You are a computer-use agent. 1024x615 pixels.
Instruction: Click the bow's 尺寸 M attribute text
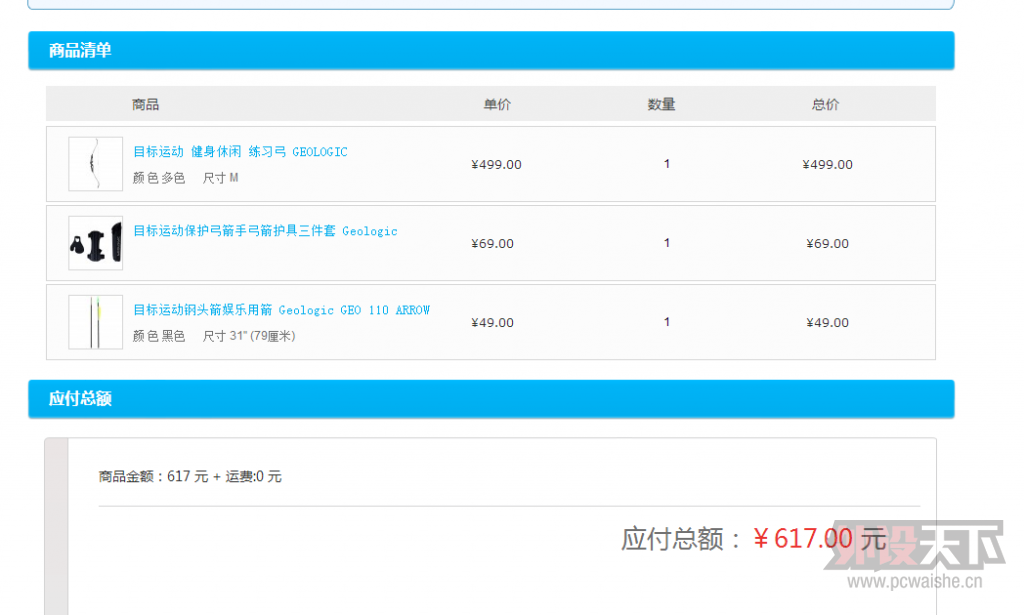(220, 178)
